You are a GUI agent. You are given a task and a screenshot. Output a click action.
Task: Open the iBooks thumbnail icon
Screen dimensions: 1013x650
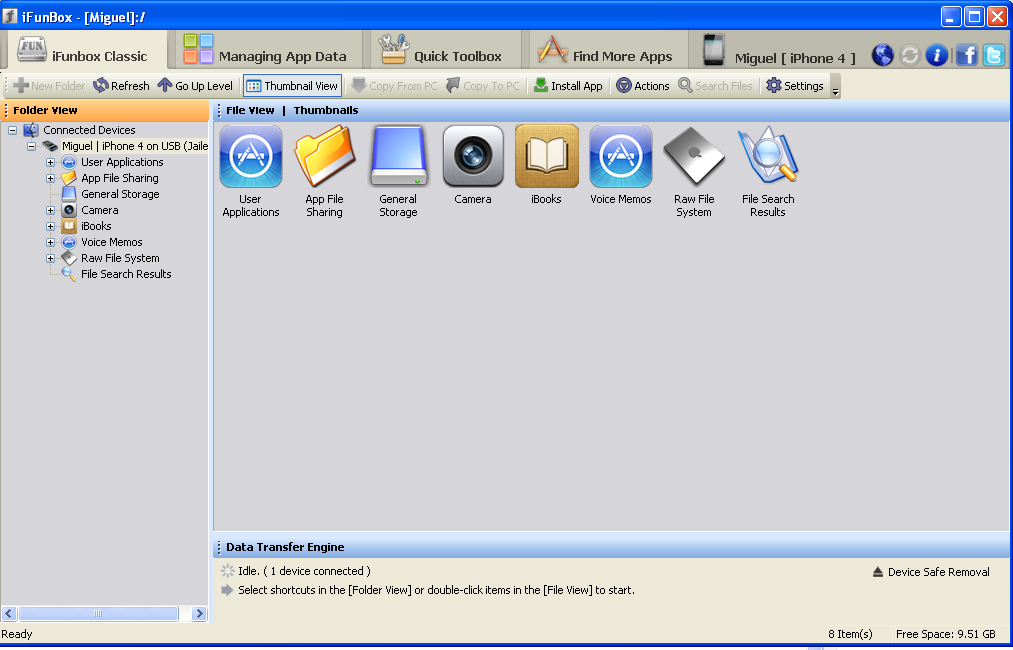click(547, 165)
